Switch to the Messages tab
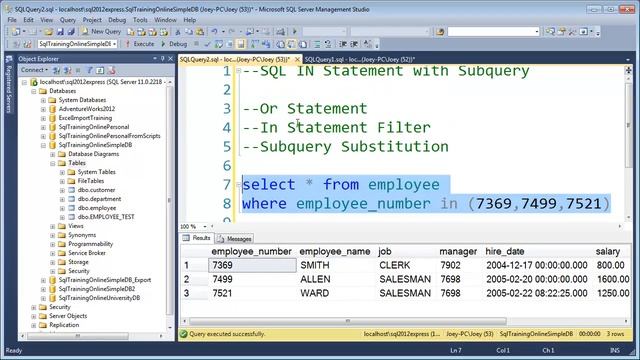The width and height of the screenshot is (640, 360). click(235, 239)
